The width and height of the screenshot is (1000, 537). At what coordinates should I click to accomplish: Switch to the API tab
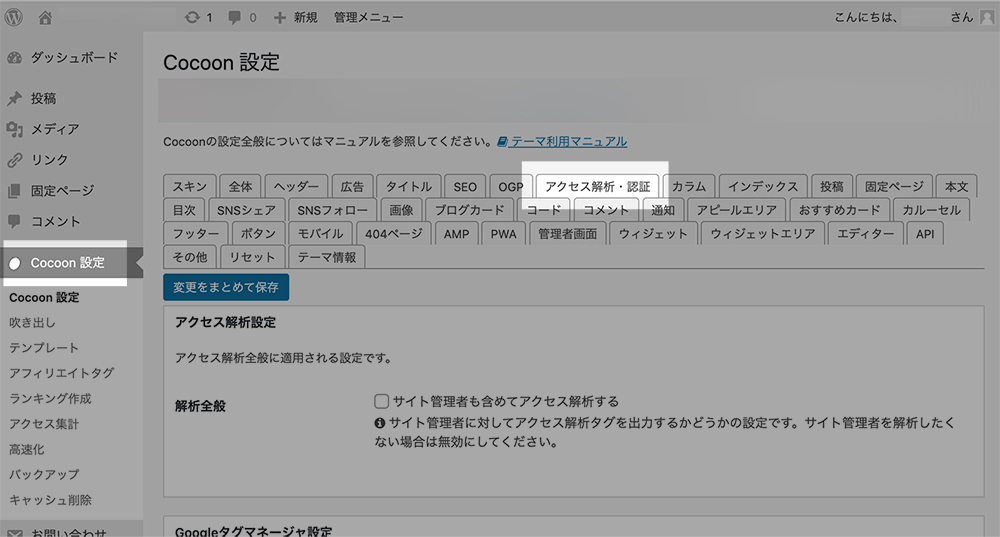925,233
